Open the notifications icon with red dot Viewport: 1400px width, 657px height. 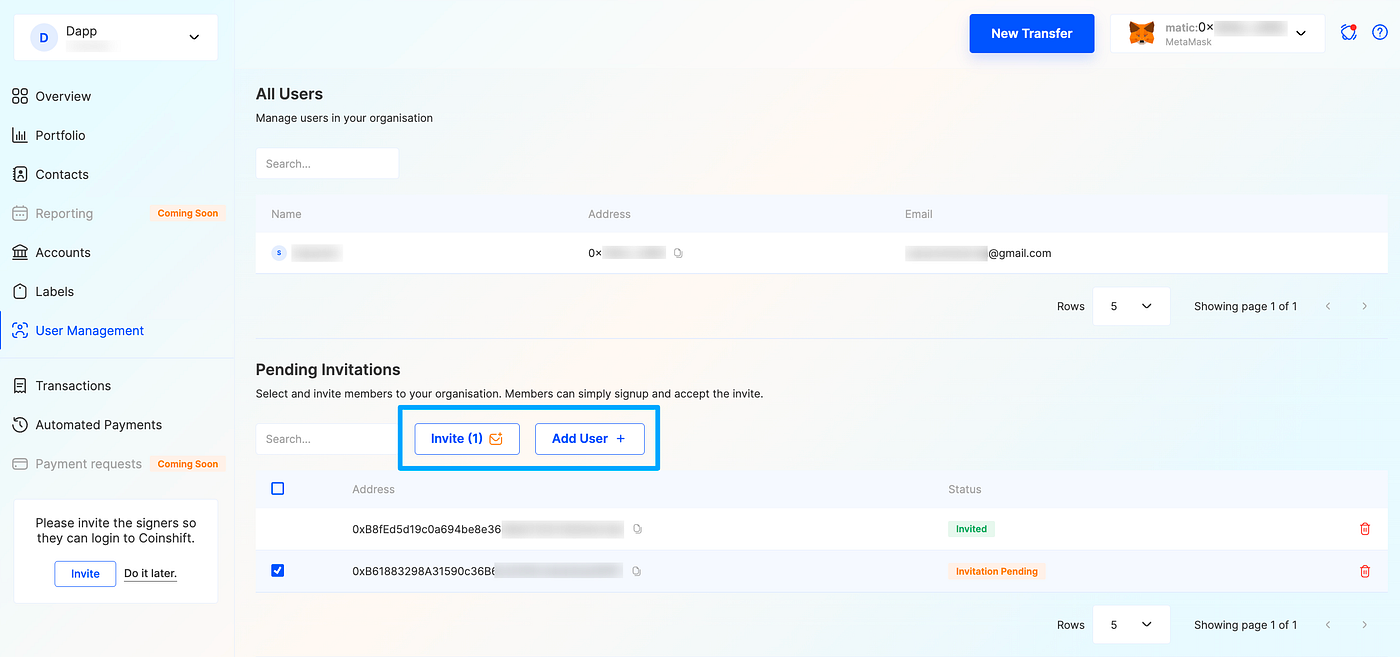tap(1349, 33)
